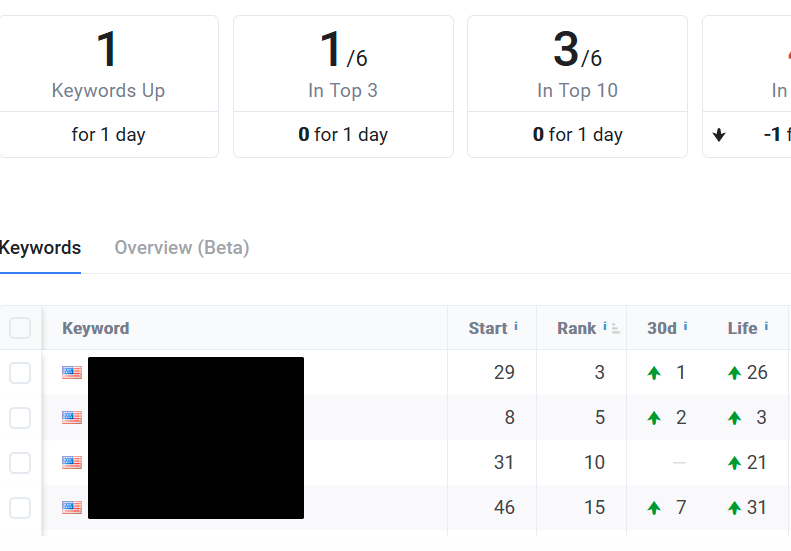
Task: Click the Life column info icon
Action: click(766, 327)
